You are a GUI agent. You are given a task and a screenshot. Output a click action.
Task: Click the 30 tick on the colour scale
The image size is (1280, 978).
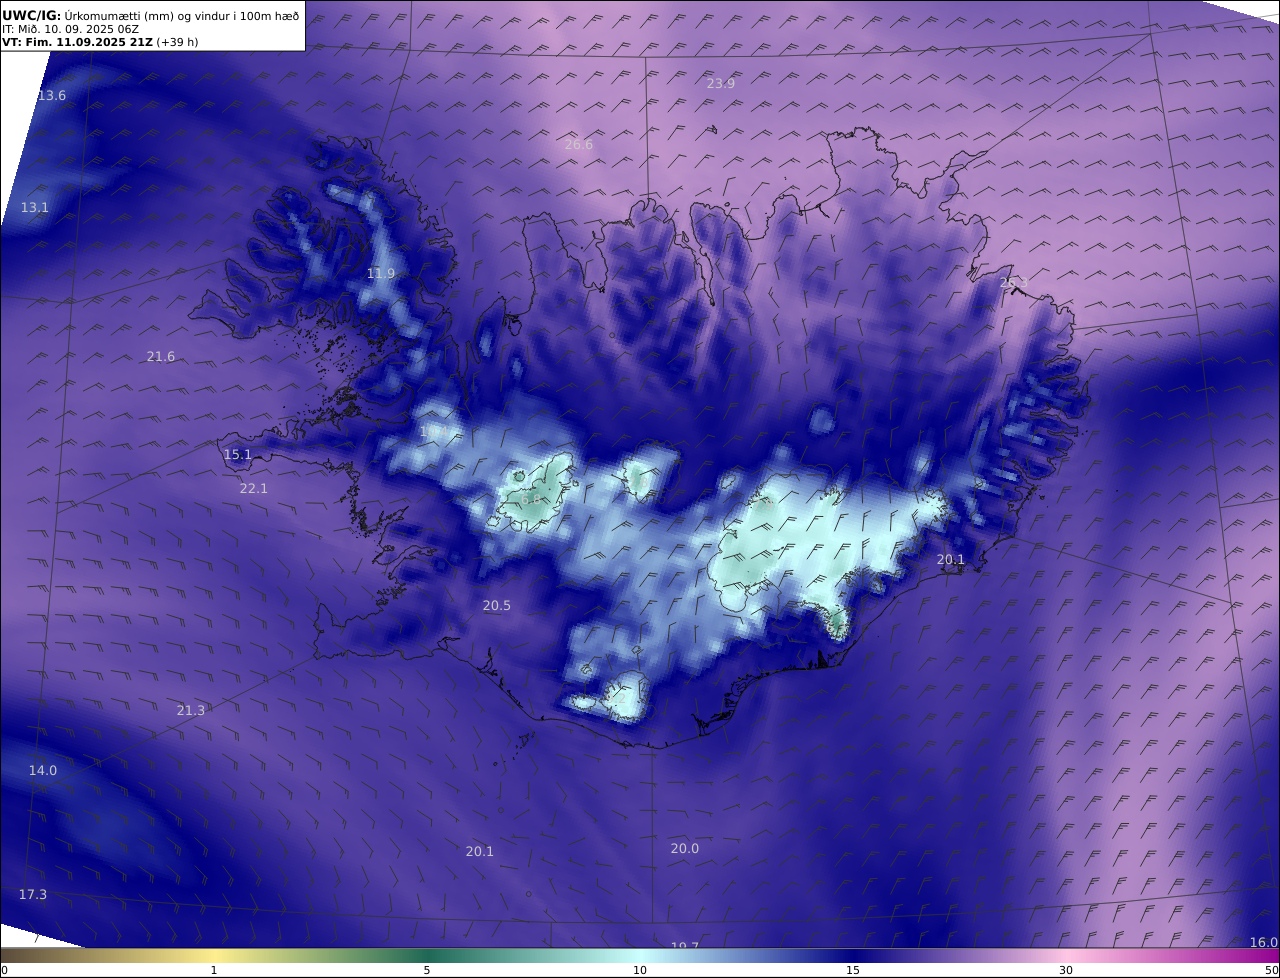(x=1066, y=970)
